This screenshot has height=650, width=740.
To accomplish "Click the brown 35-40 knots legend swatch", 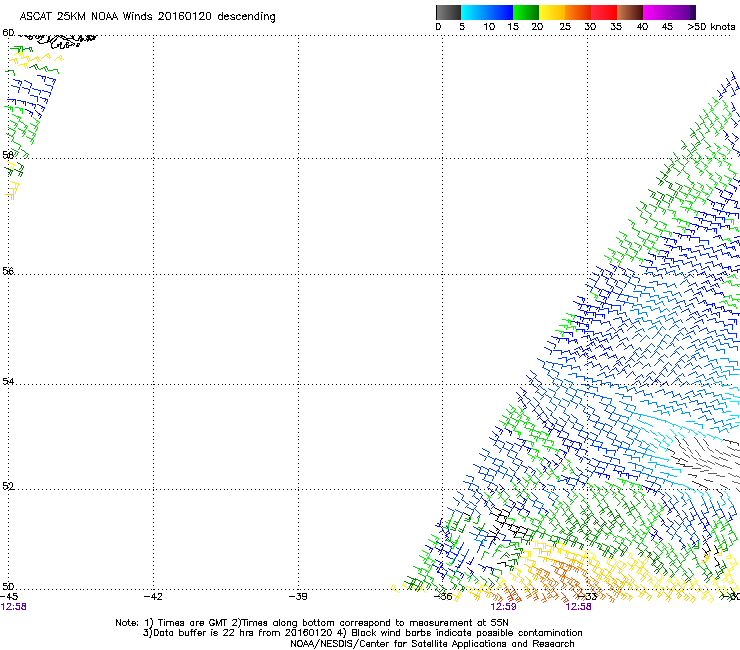I will pos(630,12).
